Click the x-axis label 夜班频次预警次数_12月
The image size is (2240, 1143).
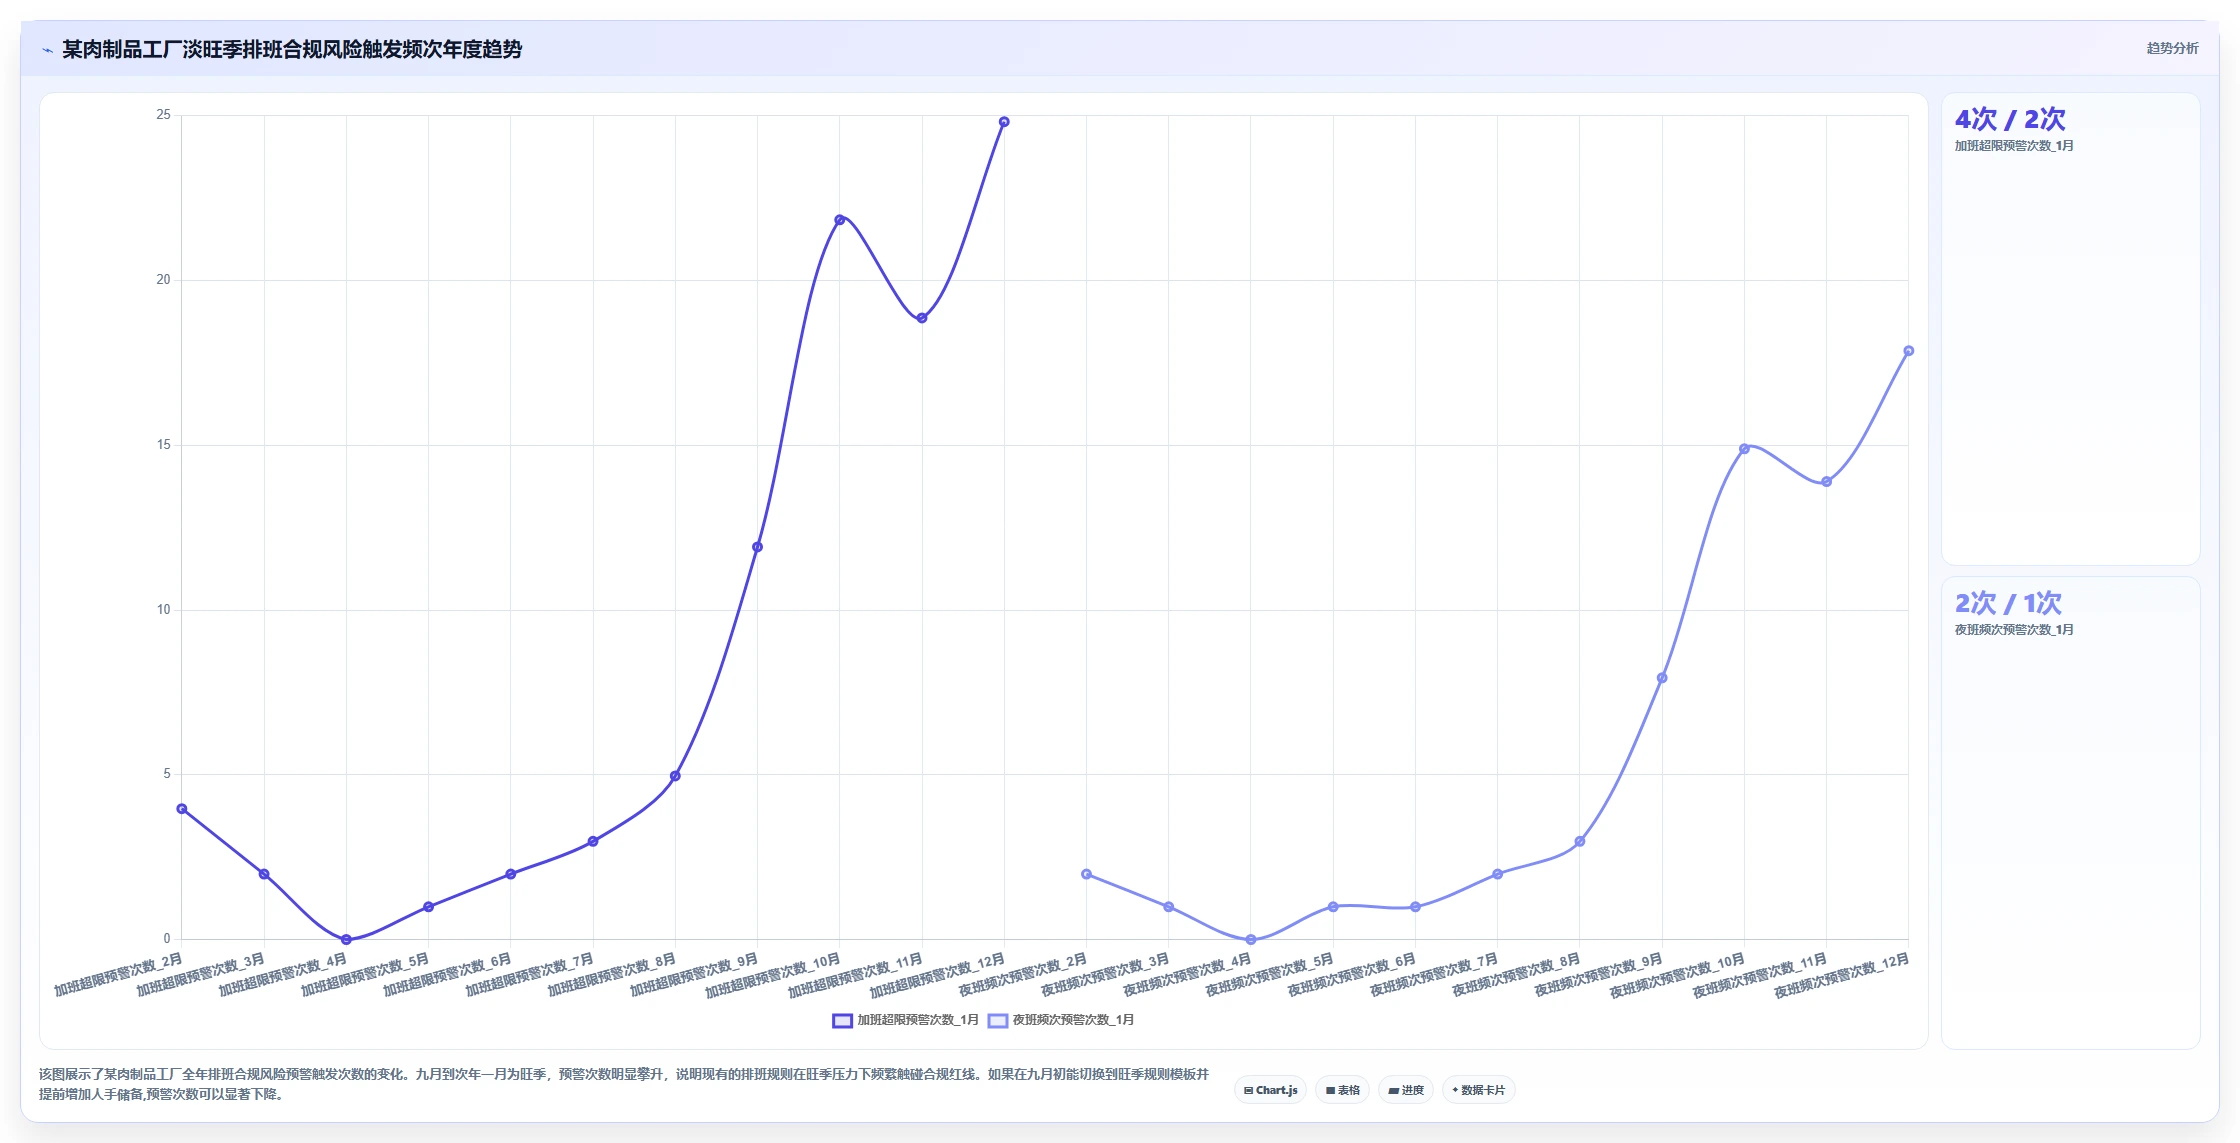click(1842, 975)
